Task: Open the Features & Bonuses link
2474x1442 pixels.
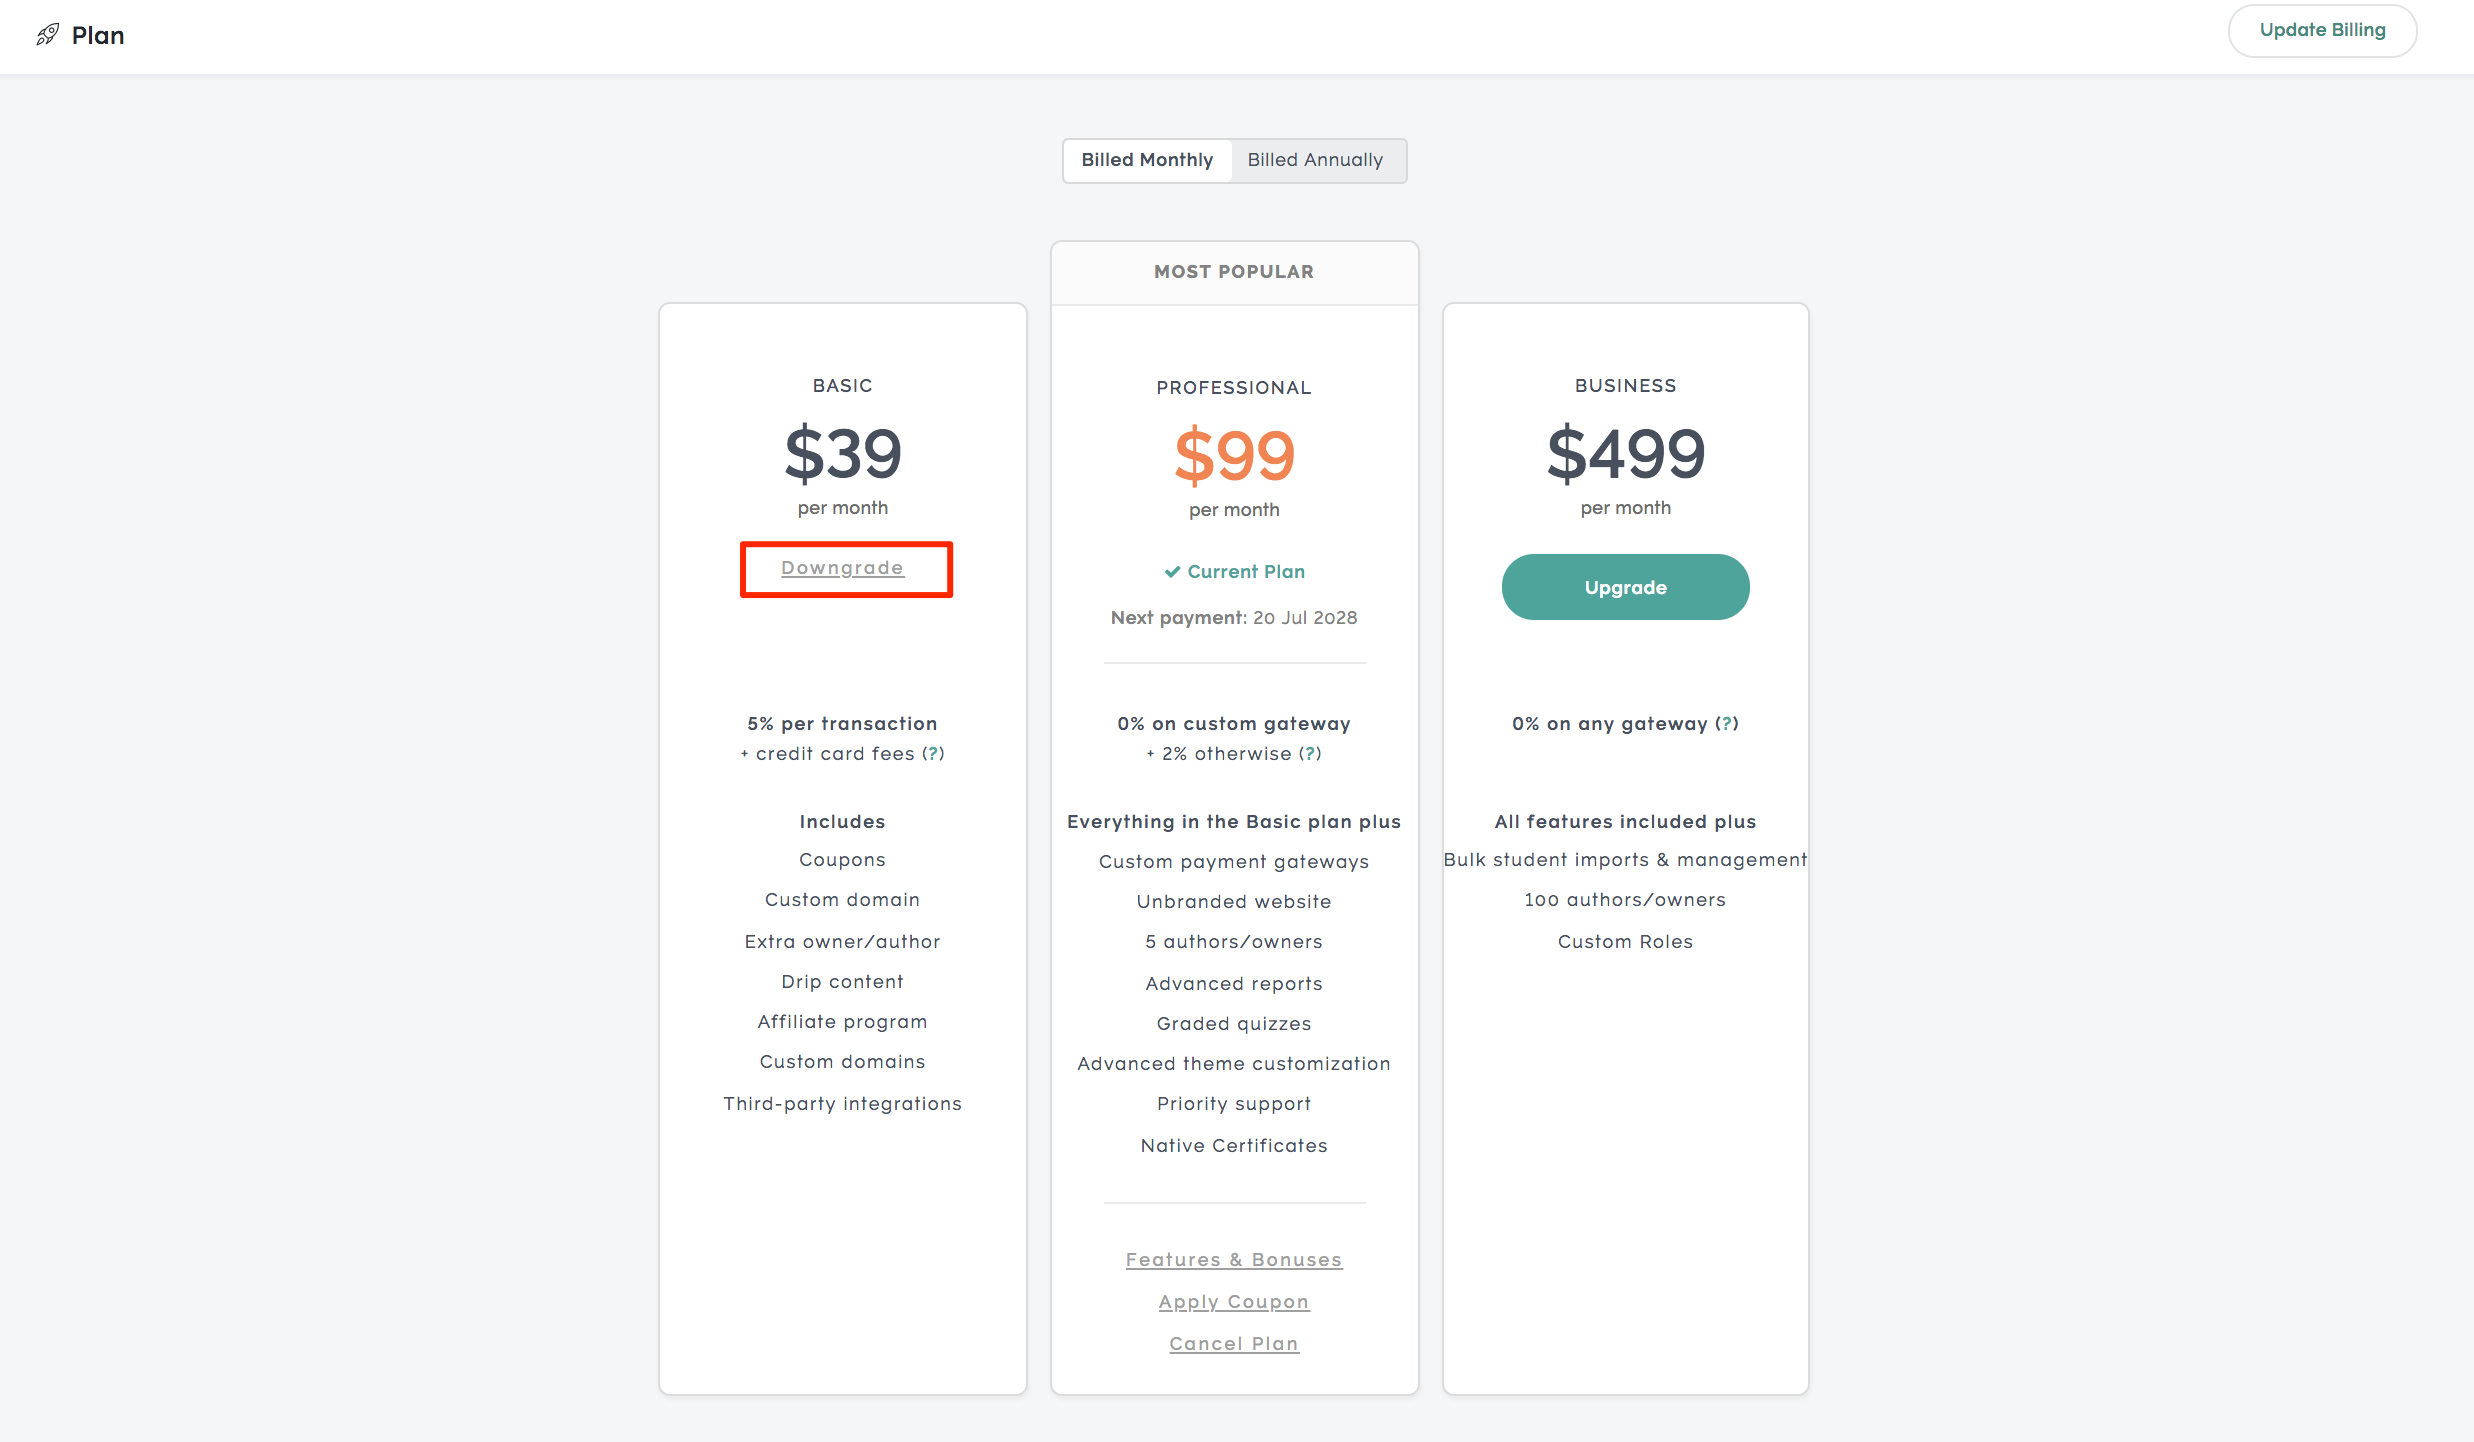Action: tap(1234, 1260)
